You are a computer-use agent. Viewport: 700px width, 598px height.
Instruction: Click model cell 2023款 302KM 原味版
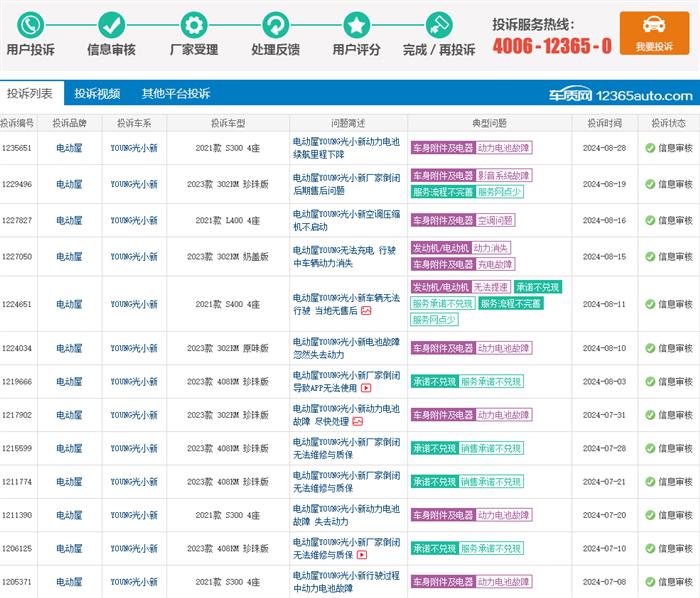[x=228, y=348]
